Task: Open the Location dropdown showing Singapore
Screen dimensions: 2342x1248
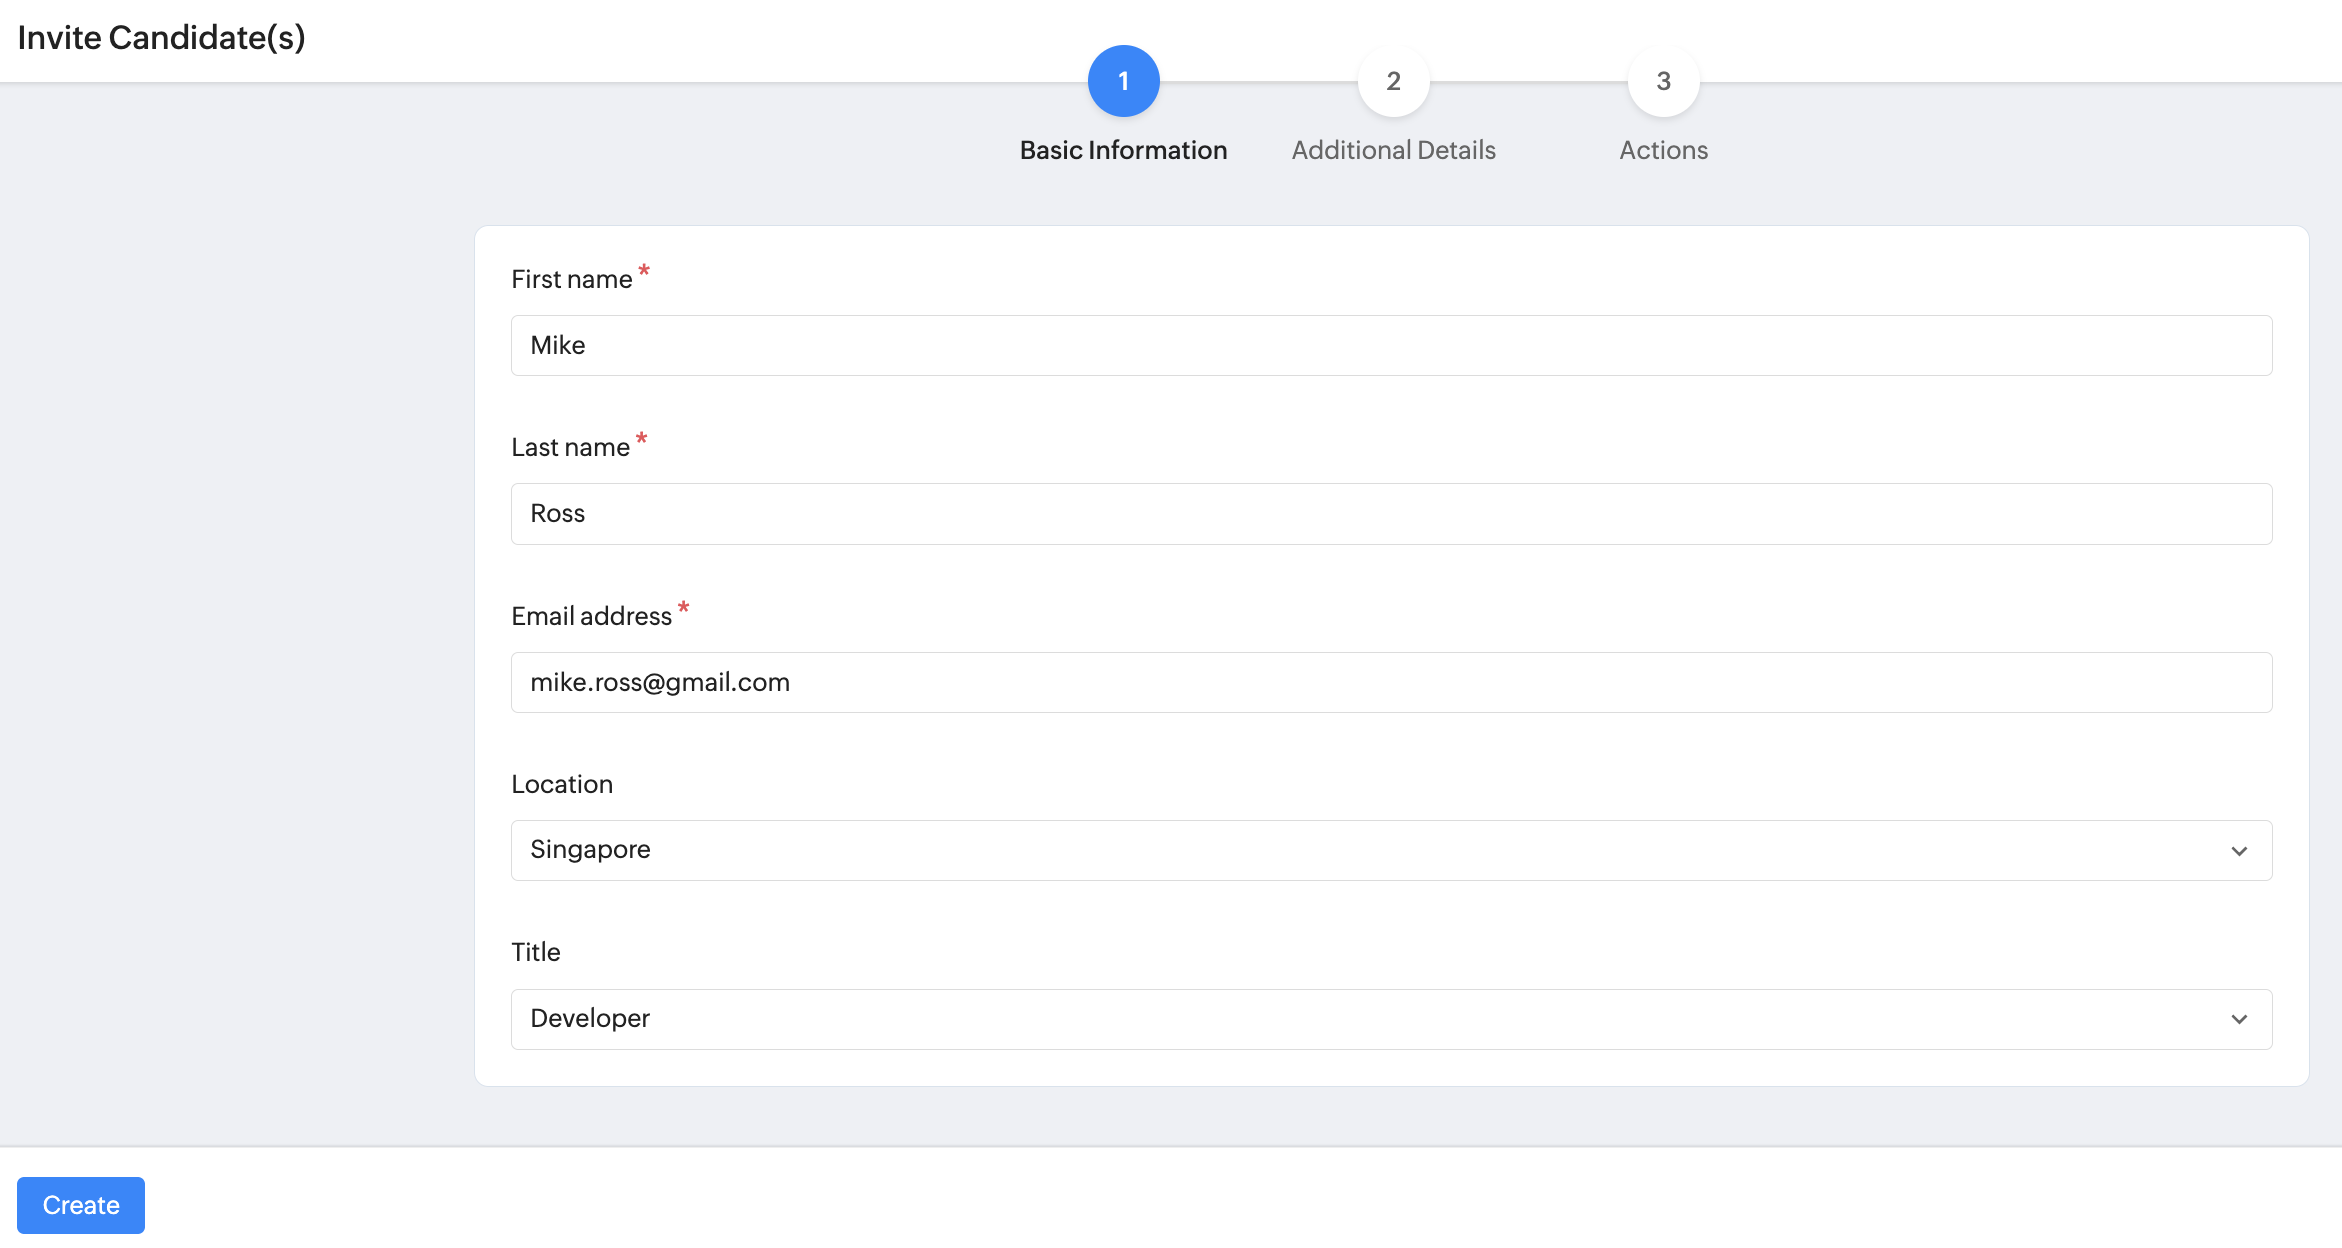Action: pos(1370,850)
